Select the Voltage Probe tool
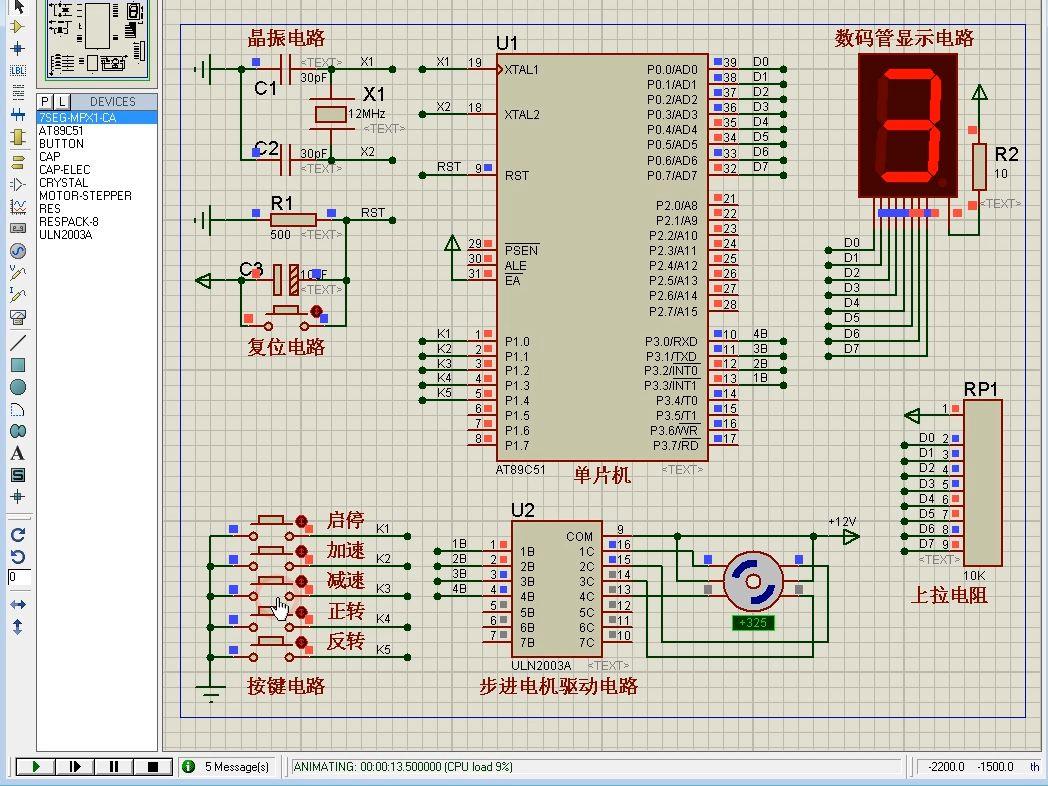 pyautogui.click(x=18, y=273)
